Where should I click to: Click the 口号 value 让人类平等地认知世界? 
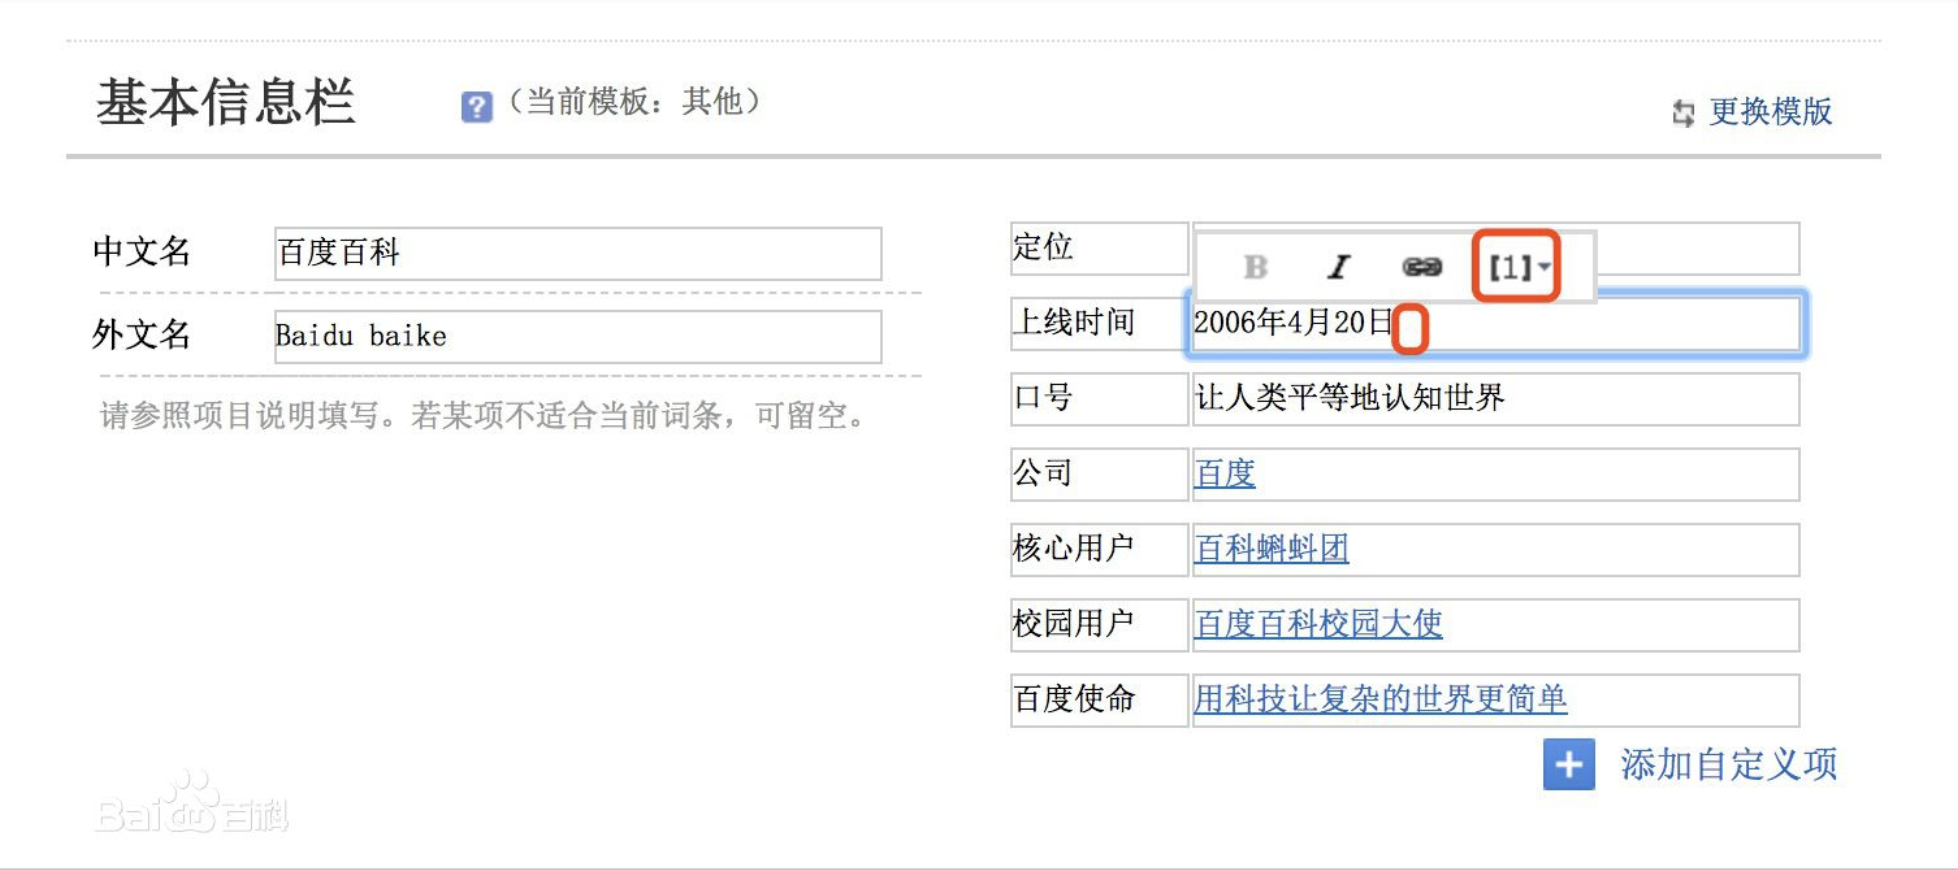point(1496,399)
